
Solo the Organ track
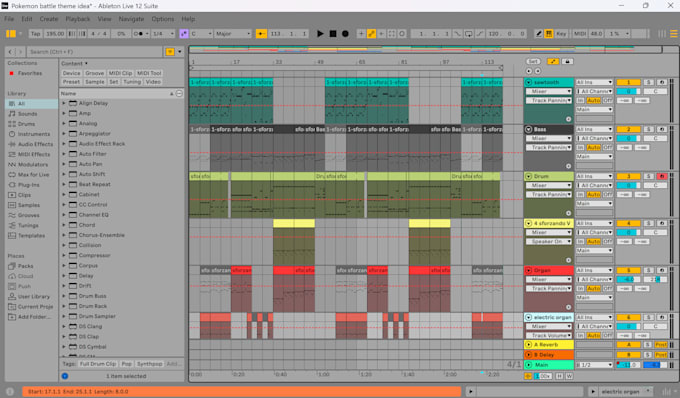coord(648,270)
